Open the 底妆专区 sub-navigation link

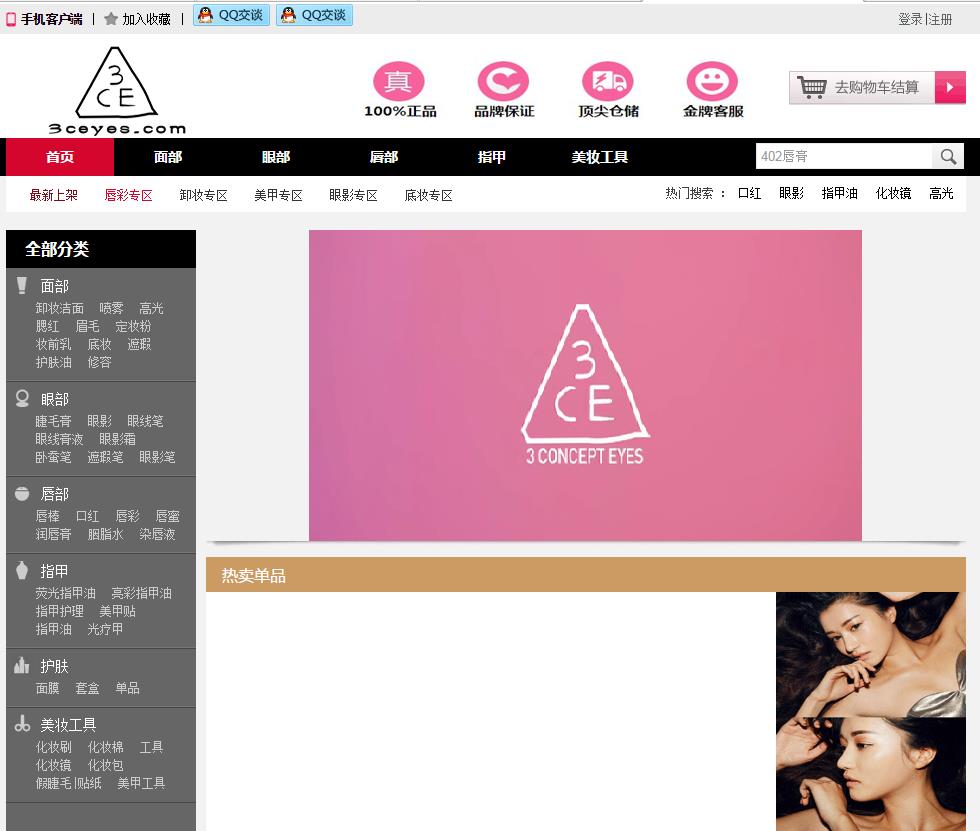[x=429, y=195]
